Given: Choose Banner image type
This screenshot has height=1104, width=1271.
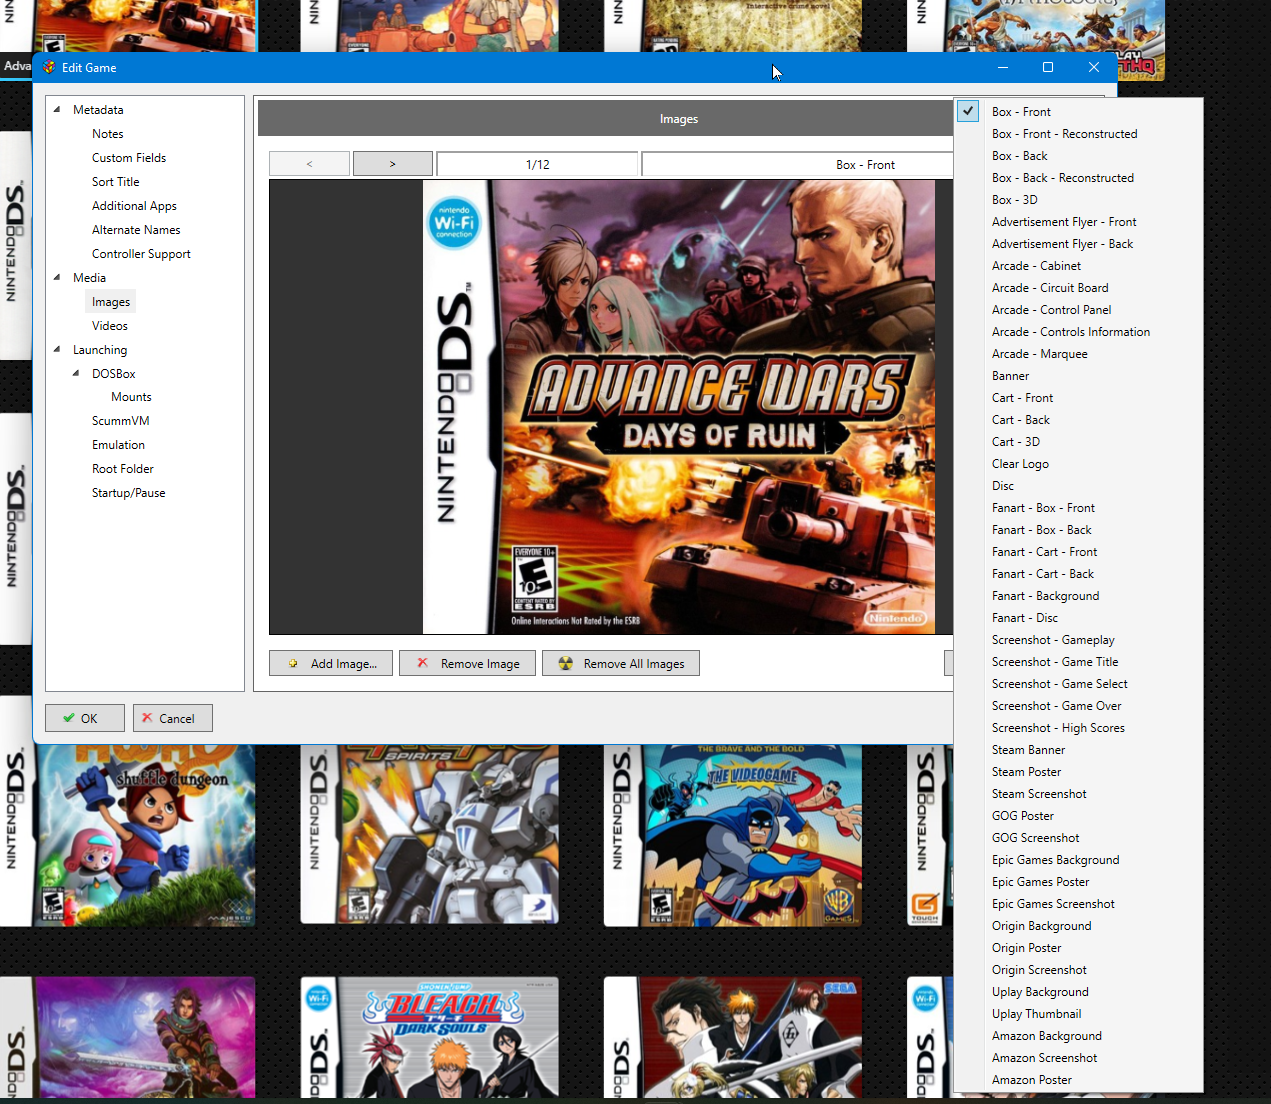Looking at the screenshot, I should pos(1078,376).
